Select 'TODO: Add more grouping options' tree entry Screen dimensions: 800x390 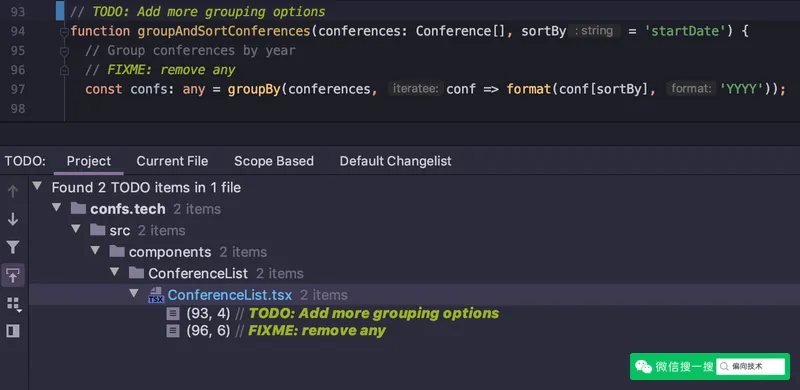373,313
